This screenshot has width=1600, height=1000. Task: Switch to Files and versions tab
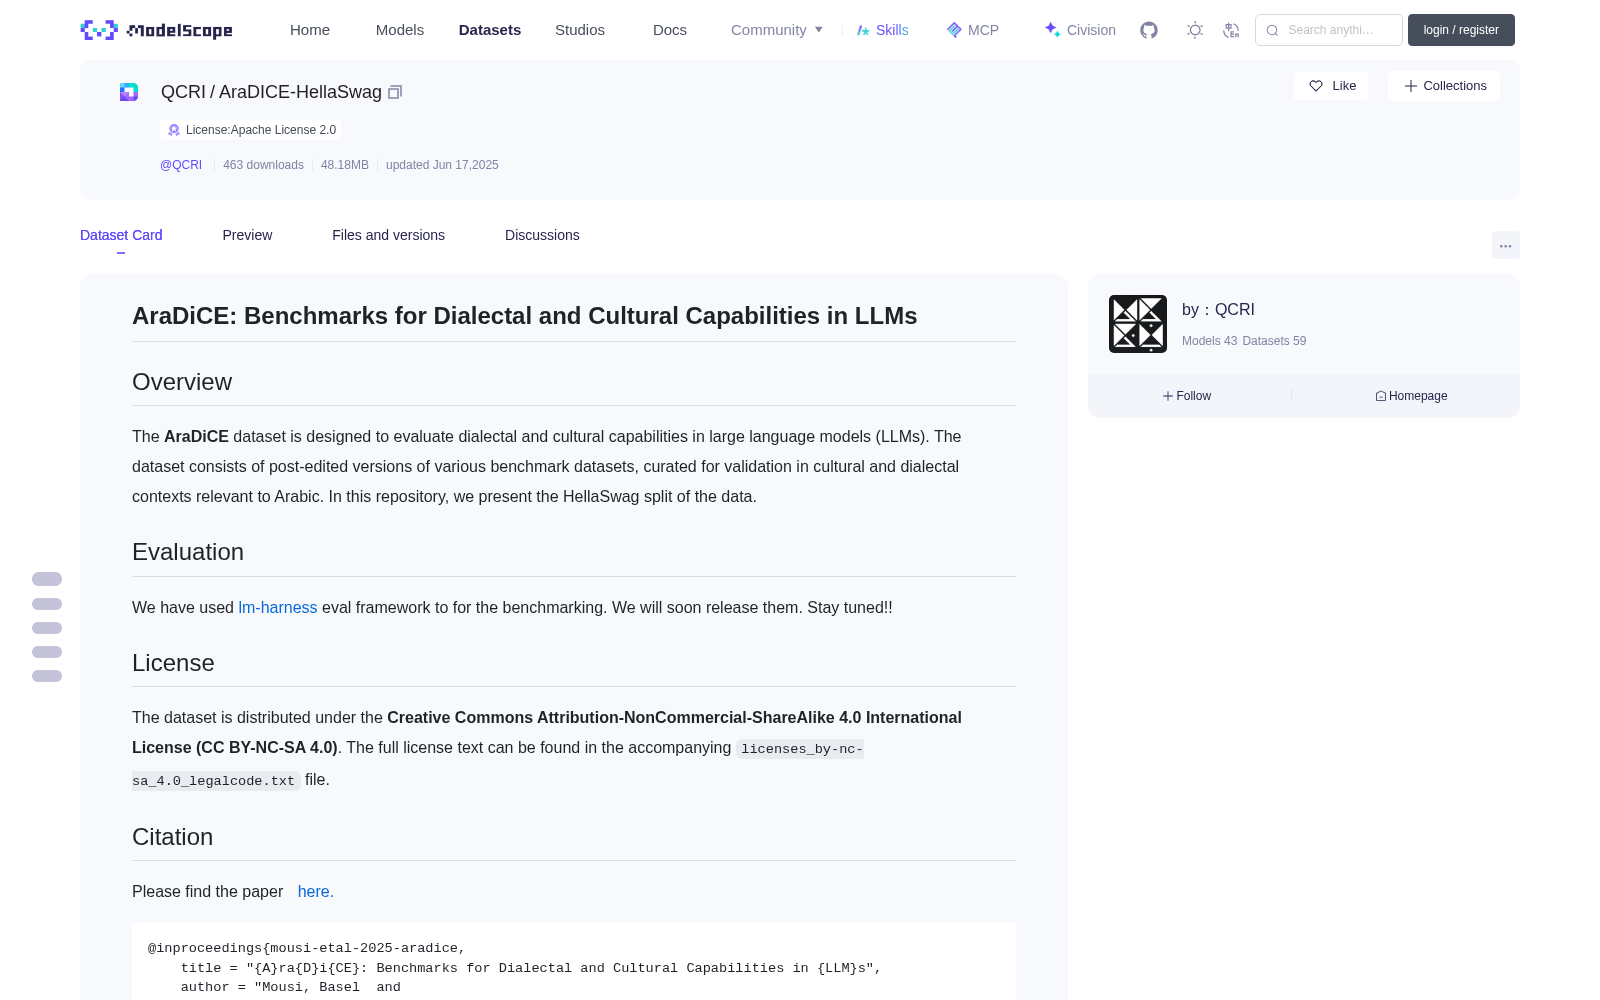388,235
